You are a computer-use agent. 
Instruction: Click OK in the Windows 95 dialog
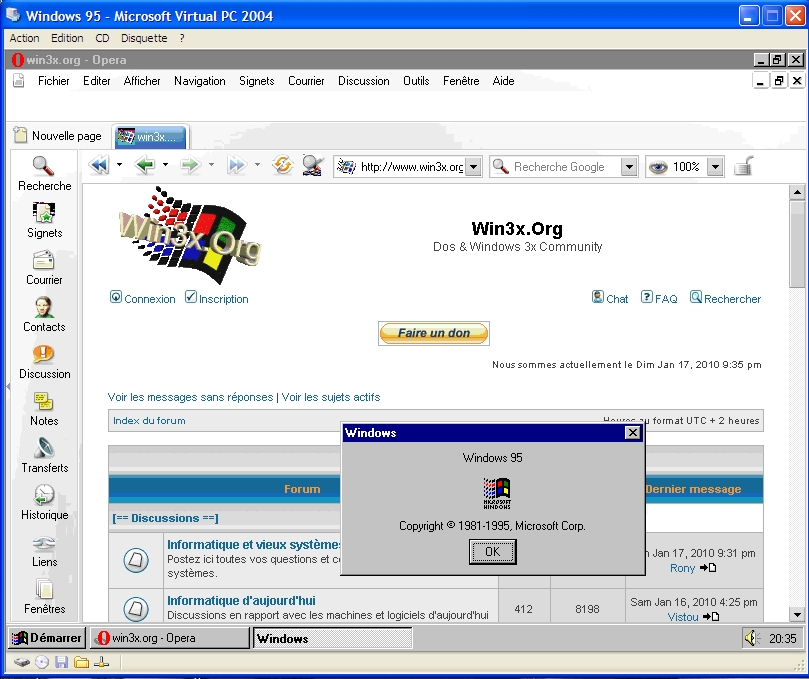tap(492, 552)
